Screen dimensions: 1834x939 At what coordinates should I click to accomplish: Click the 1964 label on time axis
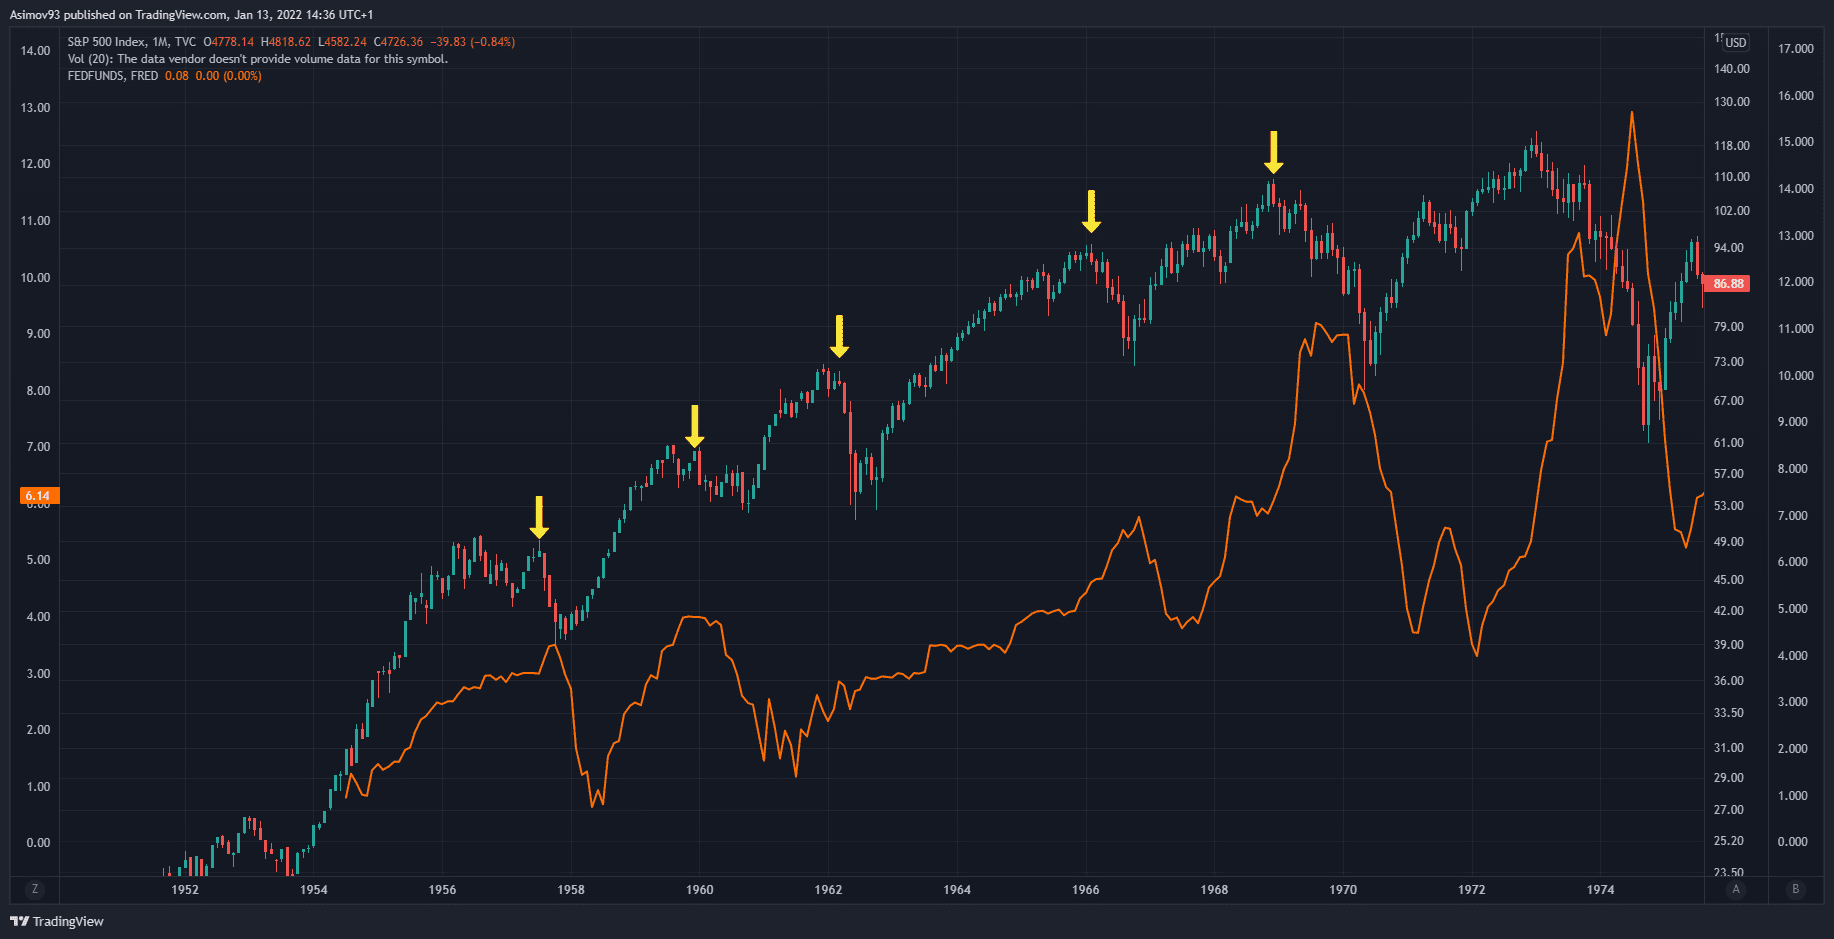click(957, 889)
